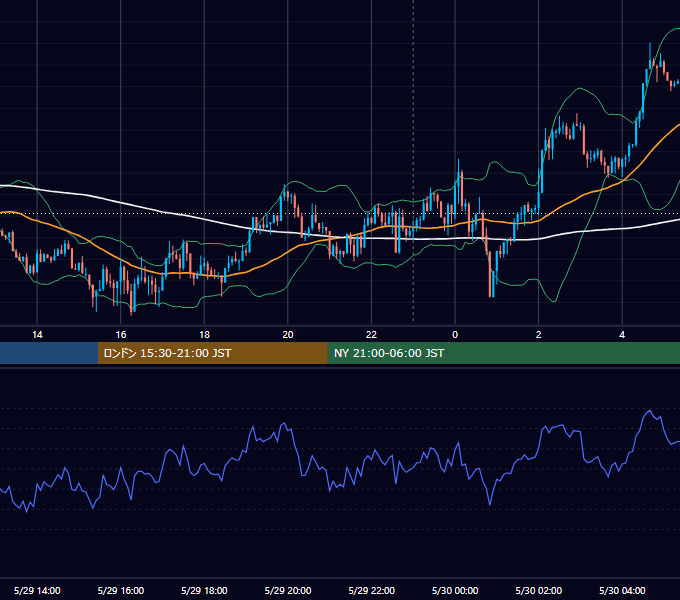Click the London session bar 15:30-21:00 JST
The width and height of the screenshot is (680, 600).
point(212,353)
